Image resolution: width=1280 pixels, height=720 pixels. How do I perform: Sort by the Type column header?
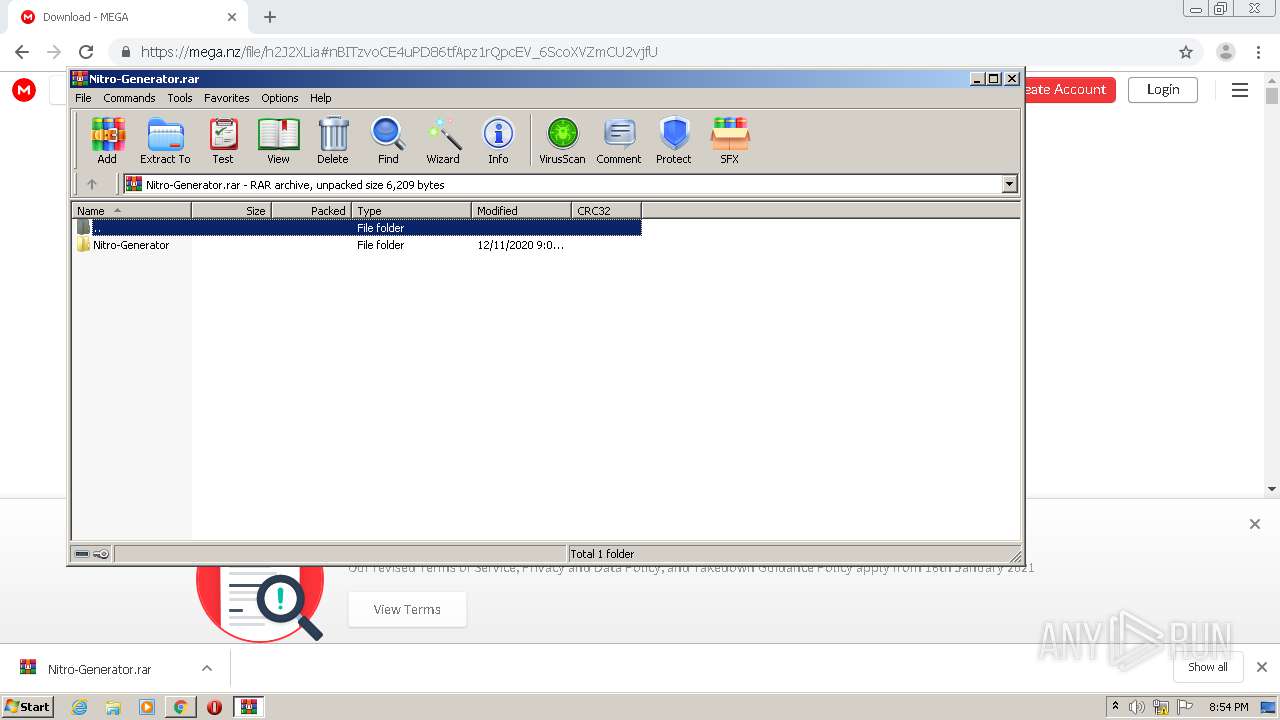pos(411,210)
